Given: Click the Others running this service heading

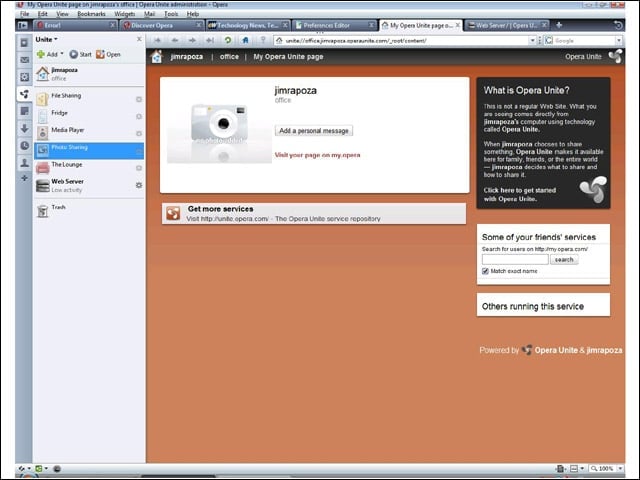Looking at the screenshot, I should 533,306.
